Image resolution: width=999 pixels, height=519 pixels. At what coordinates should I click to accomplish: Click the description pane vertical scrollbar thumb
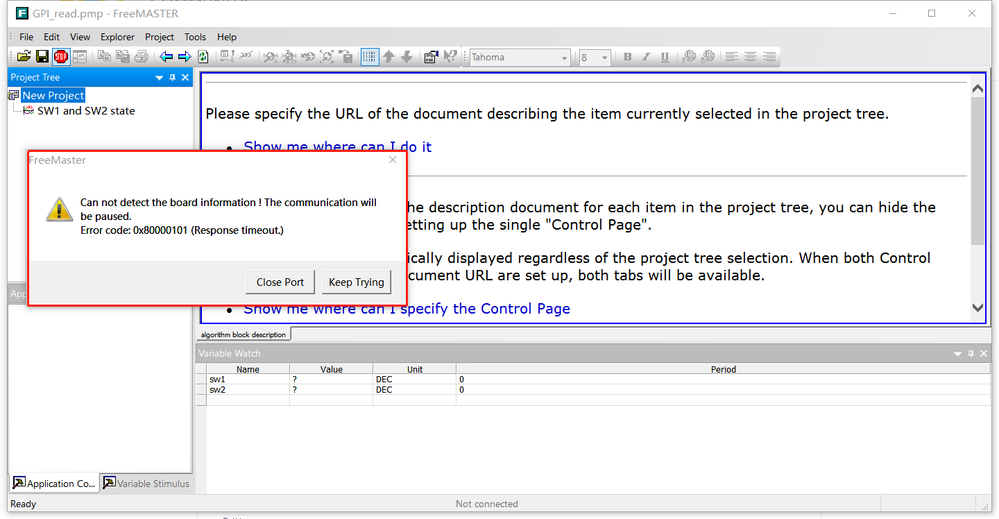tap(977, 171)
